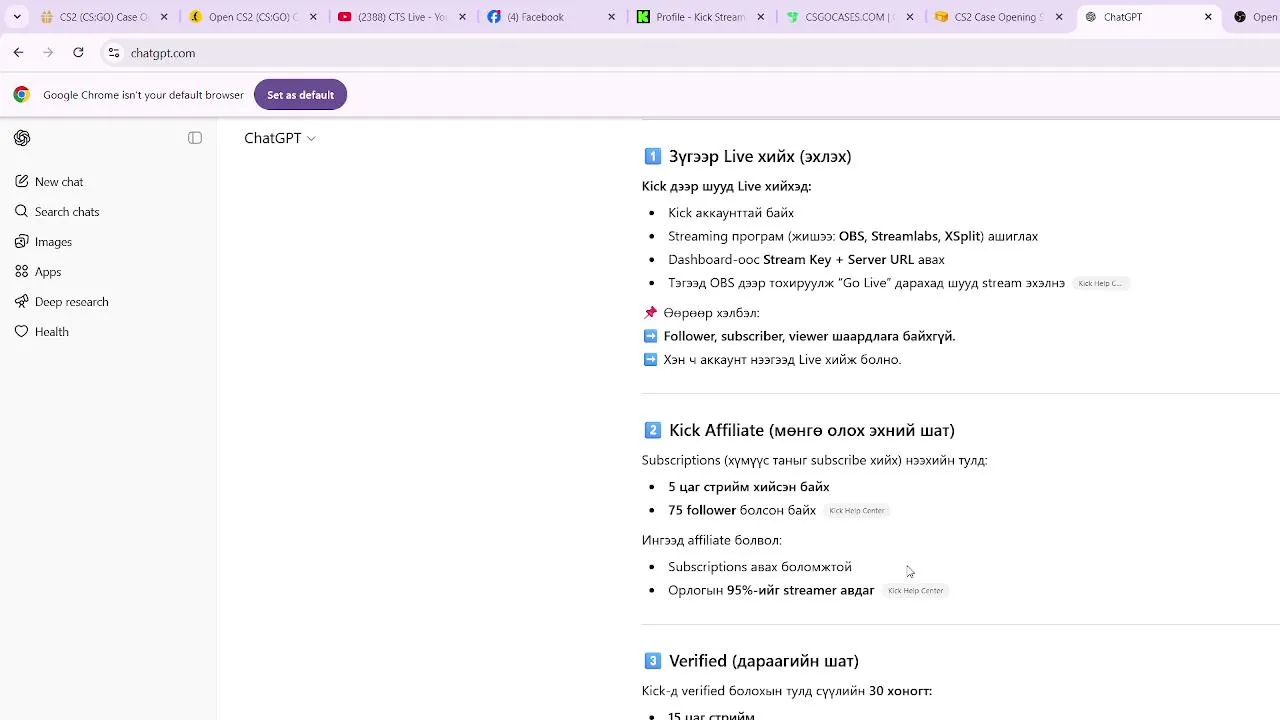Close the CS2 (CS:GO) Case tab
Image resolution: width=1280 pixels, height=720 pixels.
pyautogui.click(x=164, y=17)
